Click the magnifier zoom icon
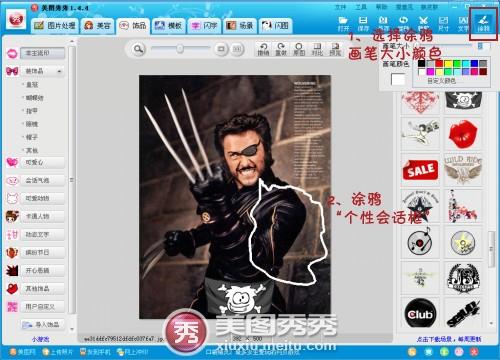Viewport: 500px width, 360px height. [138, 49]
